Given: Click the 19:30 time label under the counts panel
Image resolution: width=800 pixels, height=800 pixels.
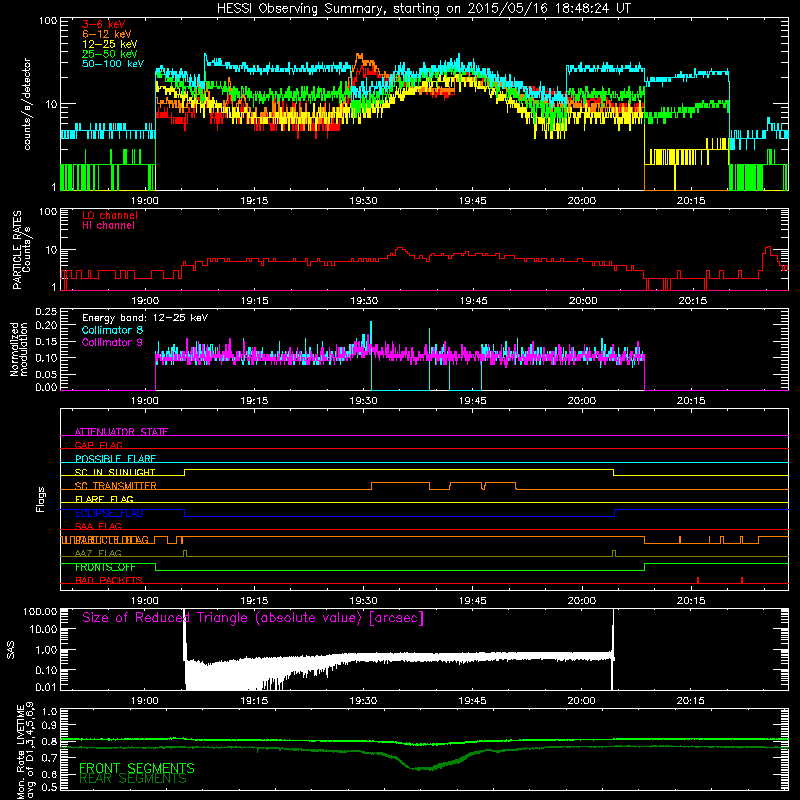Looking at the screenshot, I should (363, 201).
